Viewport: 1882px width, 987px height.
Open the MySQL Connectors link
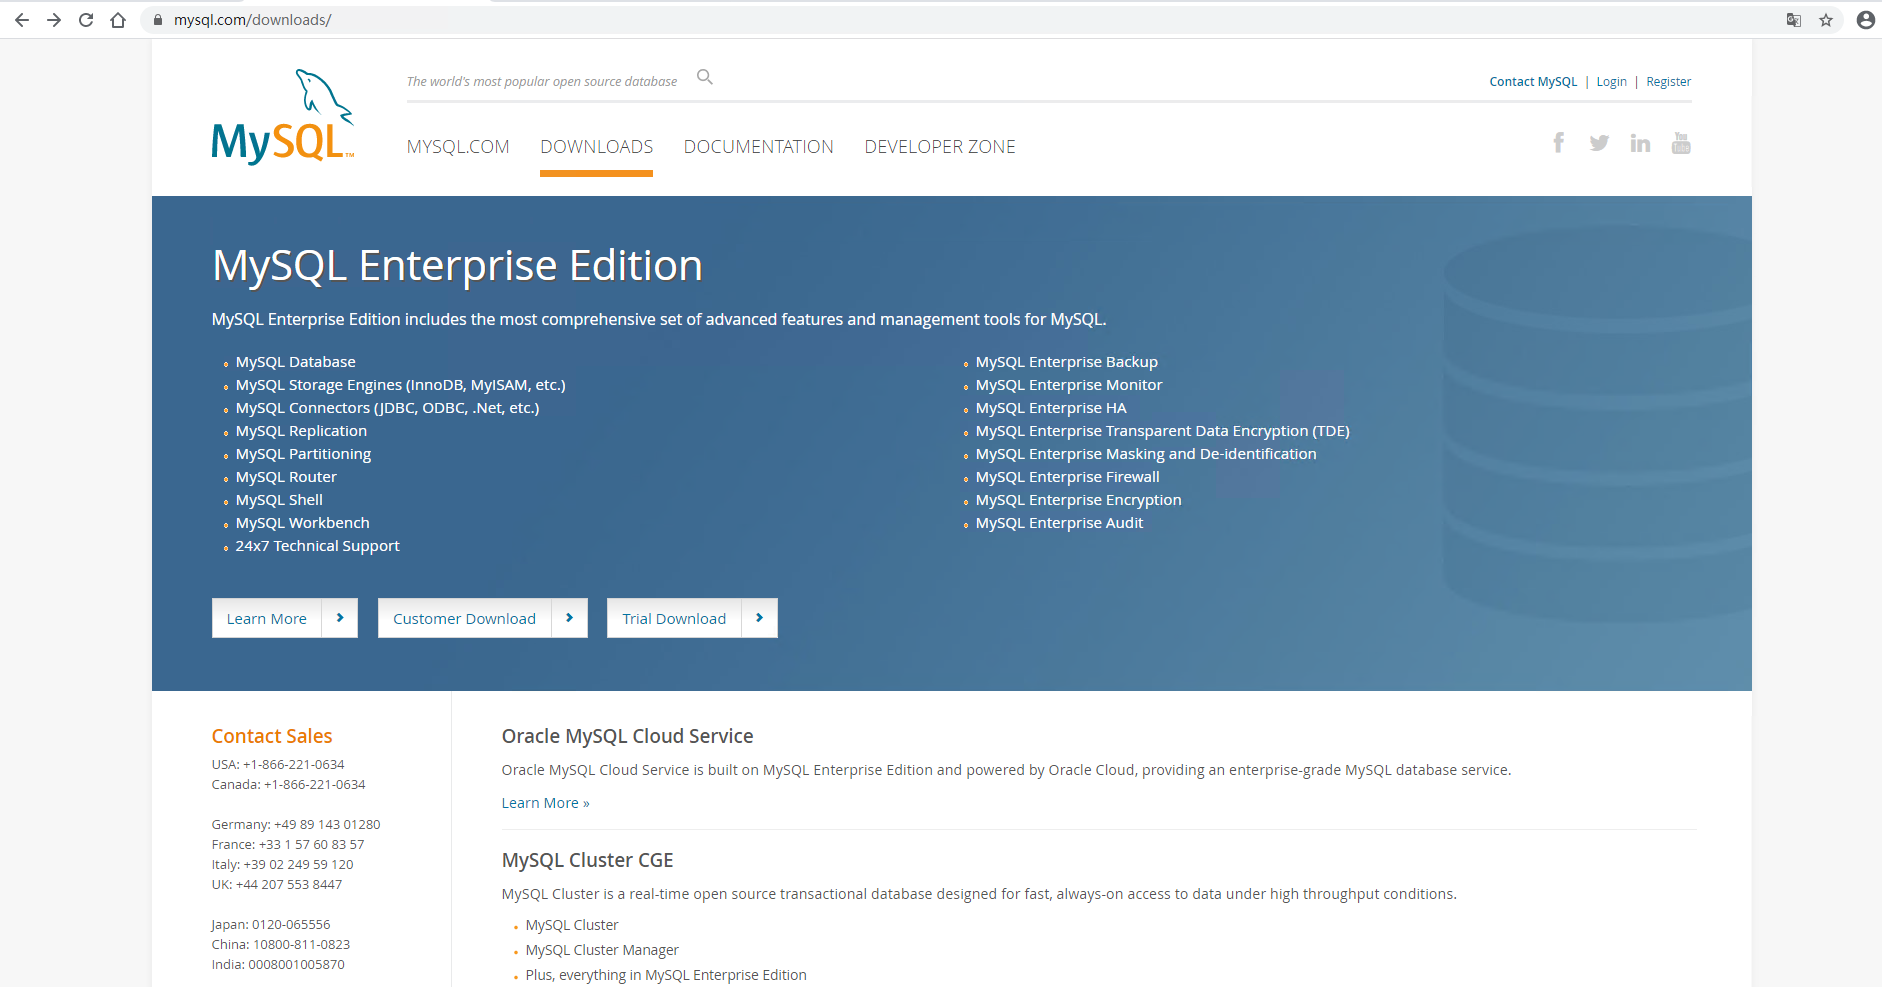(x=388, y=408)
